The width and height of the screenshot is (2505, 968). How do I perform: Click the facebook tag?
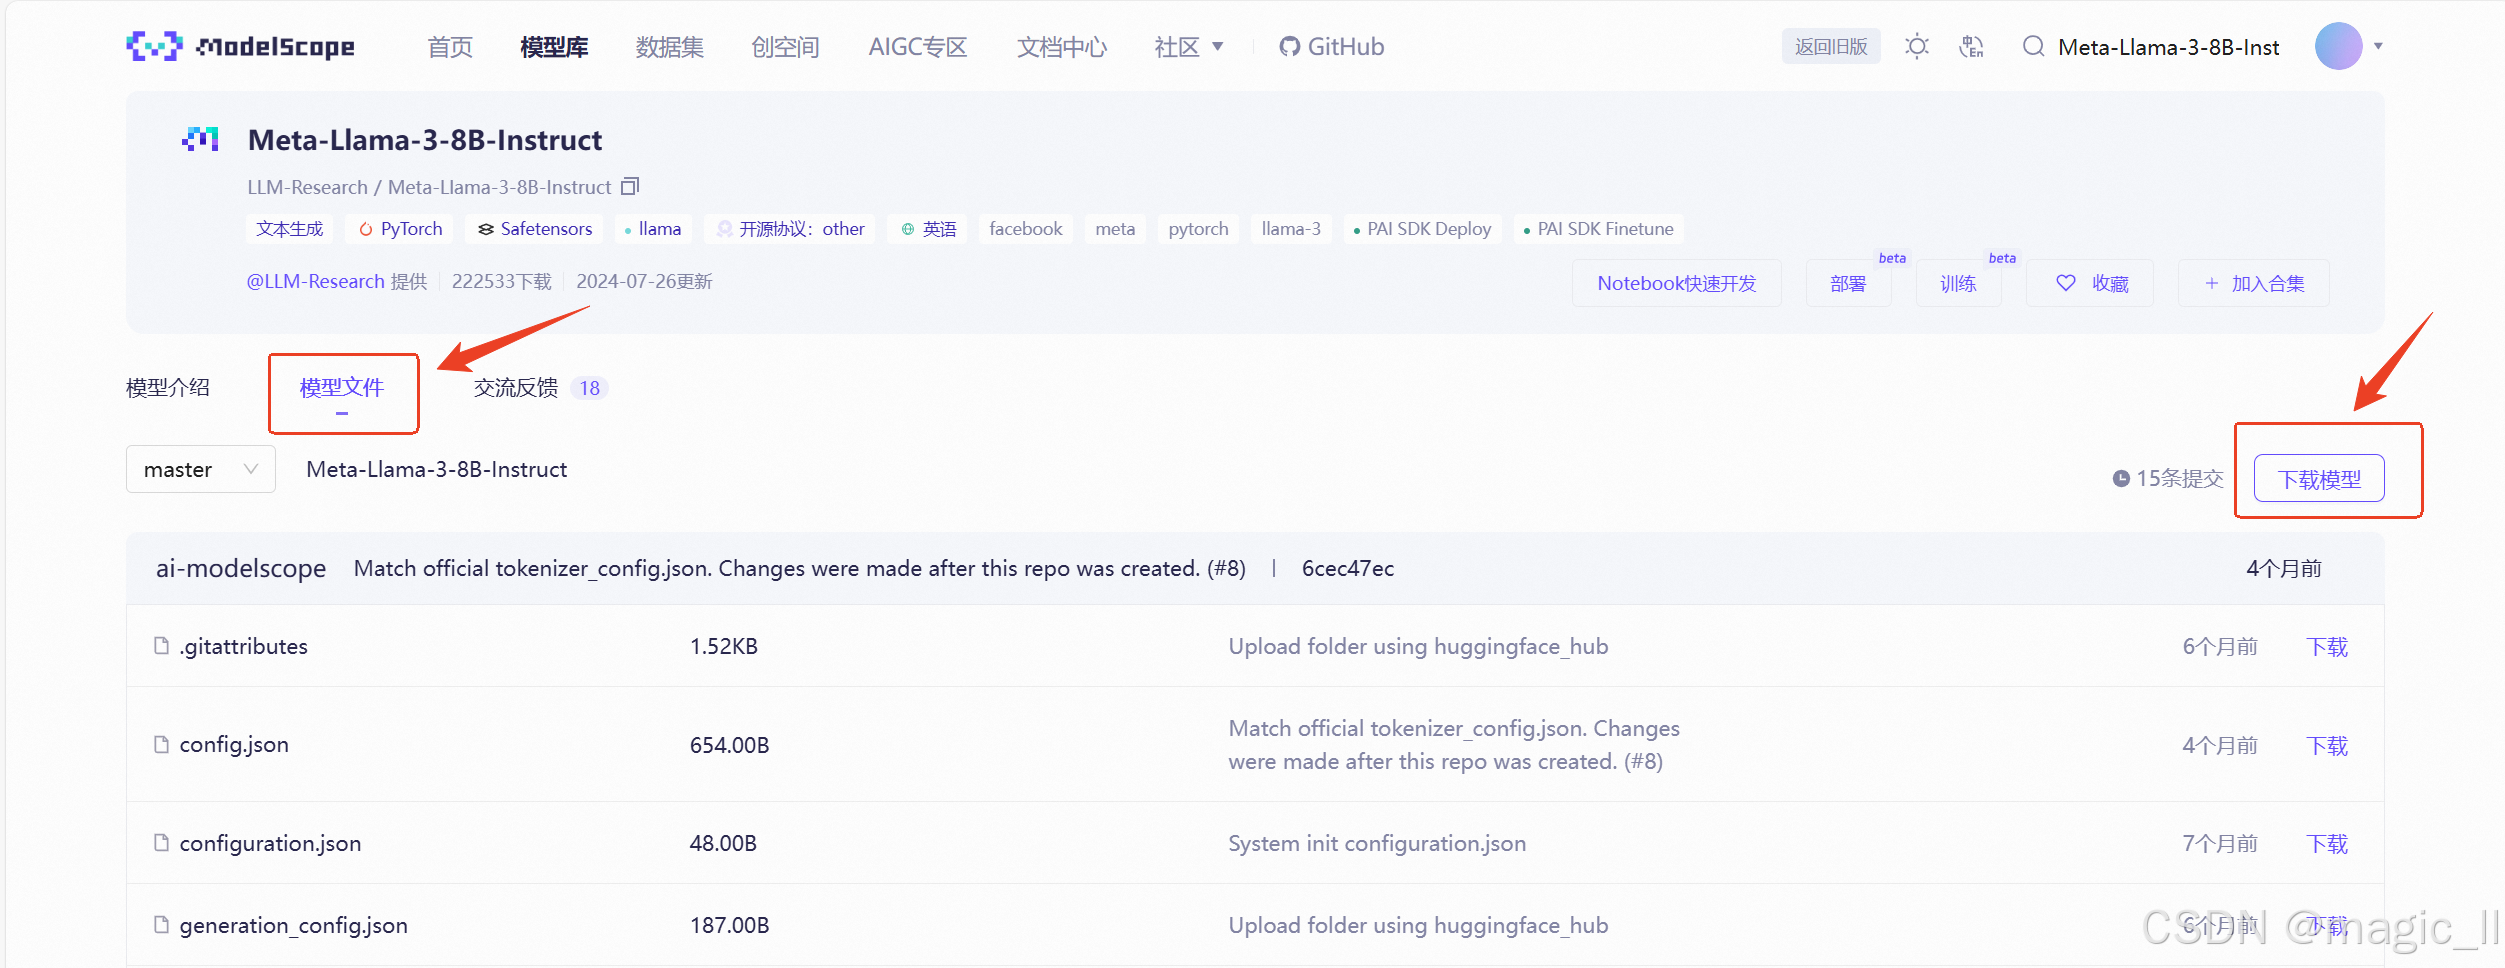tap(1026, 229)
